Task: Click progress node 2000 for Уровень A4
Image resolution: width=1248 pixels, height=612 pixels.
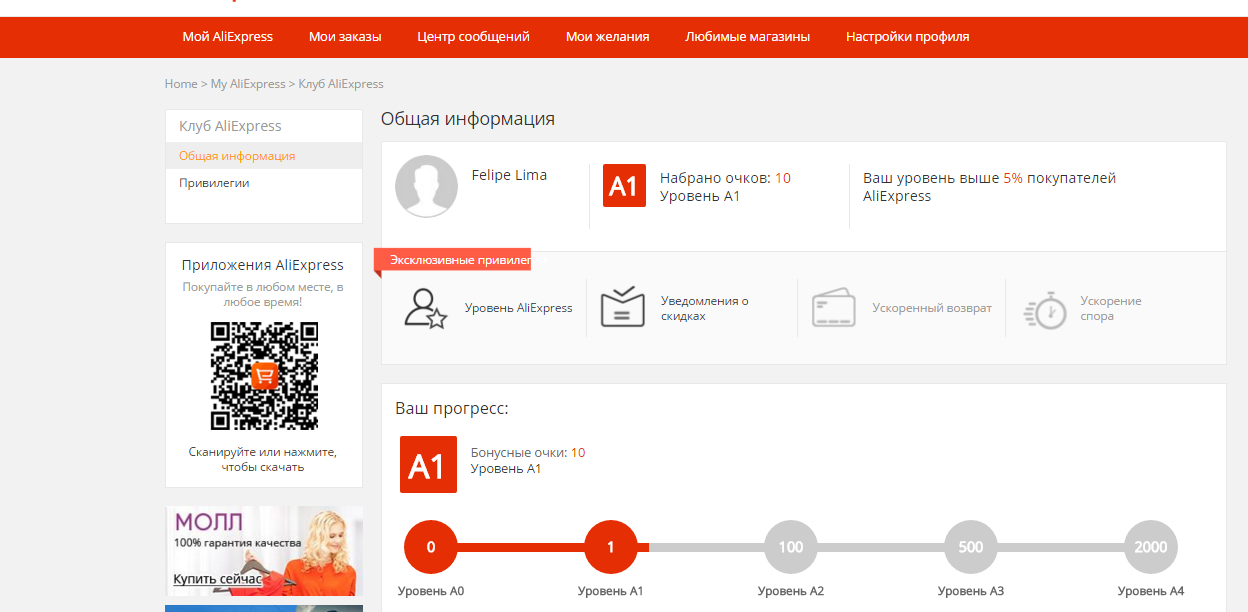Action: point(1151,547)
